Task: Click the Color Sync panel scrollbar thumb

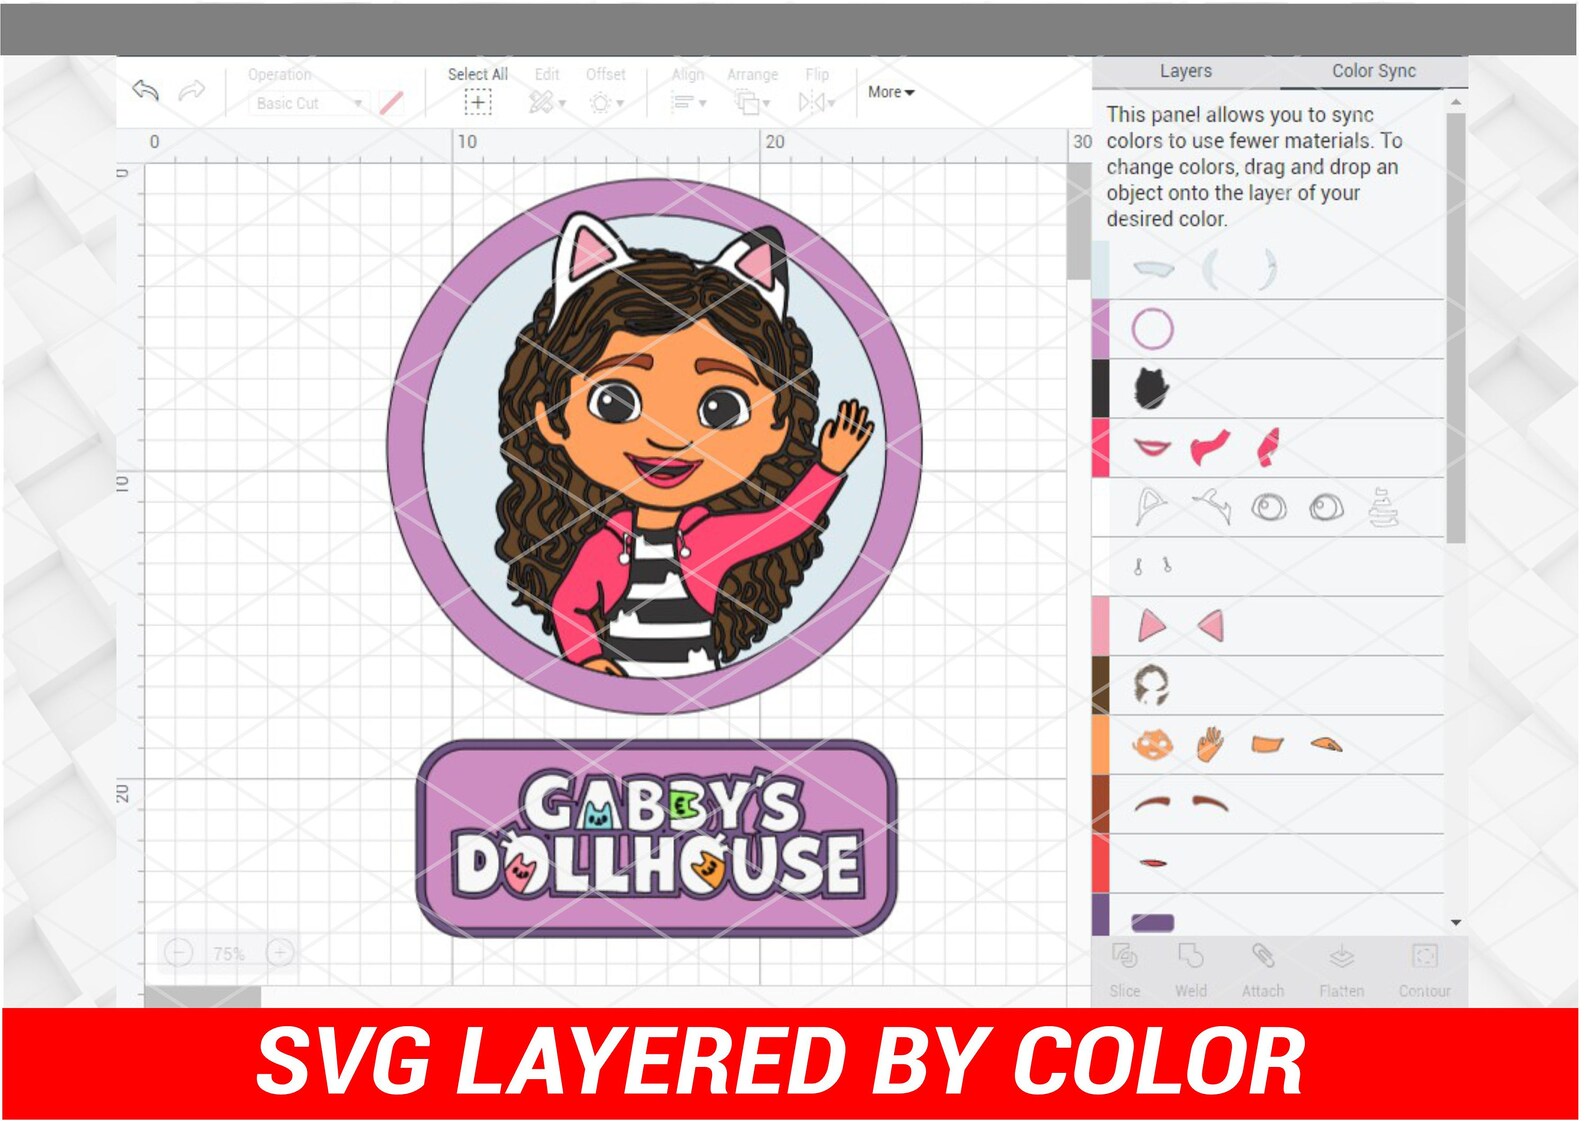Action: tap(1456, 328)
